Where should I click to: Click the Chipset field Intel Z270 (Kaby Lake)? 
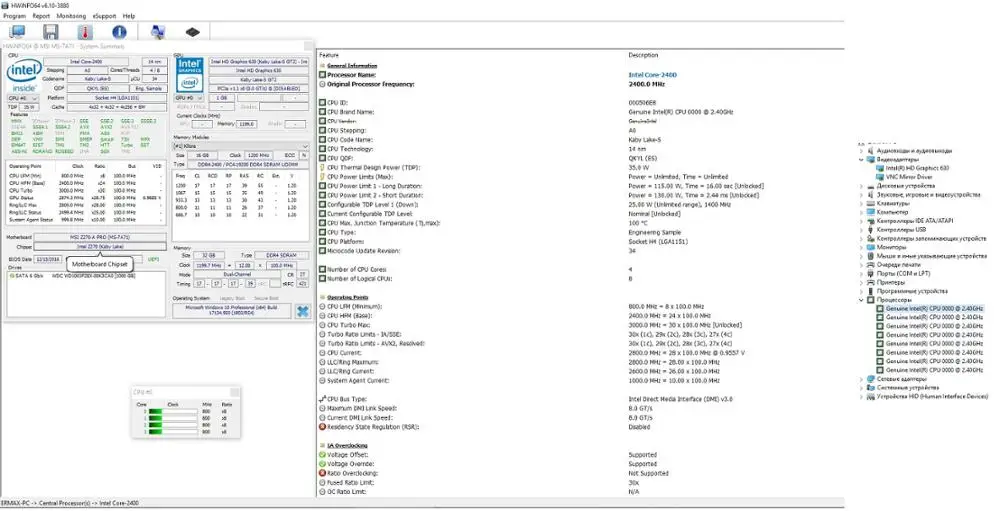(100, 246)
